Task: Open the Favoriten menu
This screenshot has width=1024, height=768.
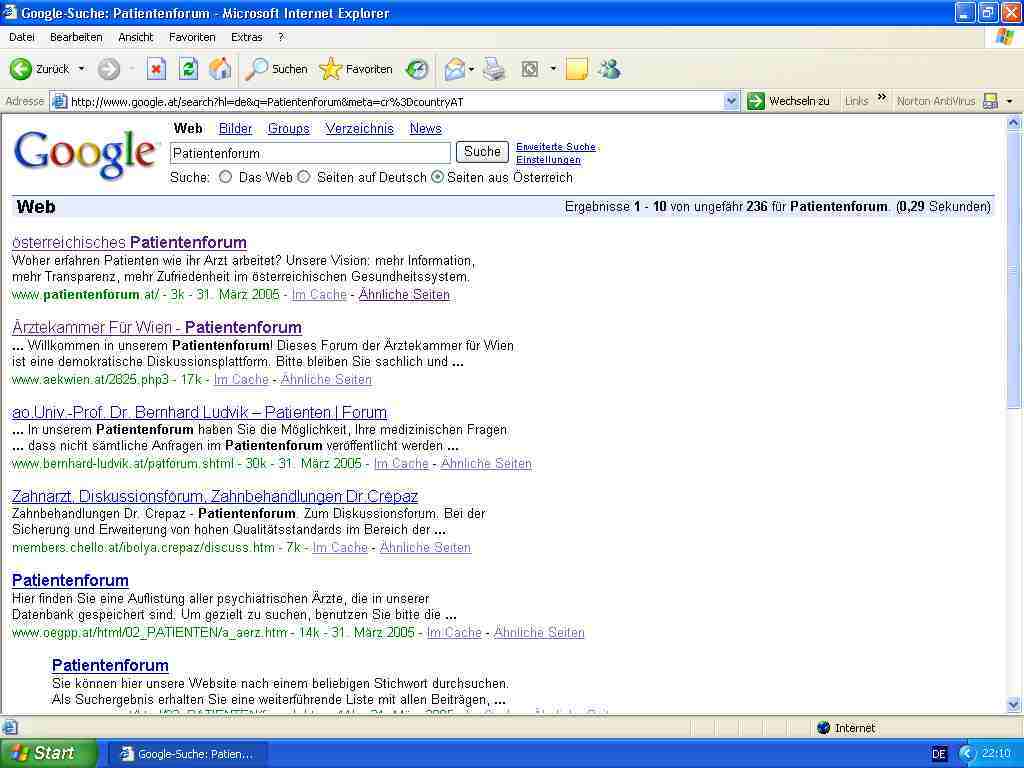Action: pyautogui.click(x=192, y=37)
